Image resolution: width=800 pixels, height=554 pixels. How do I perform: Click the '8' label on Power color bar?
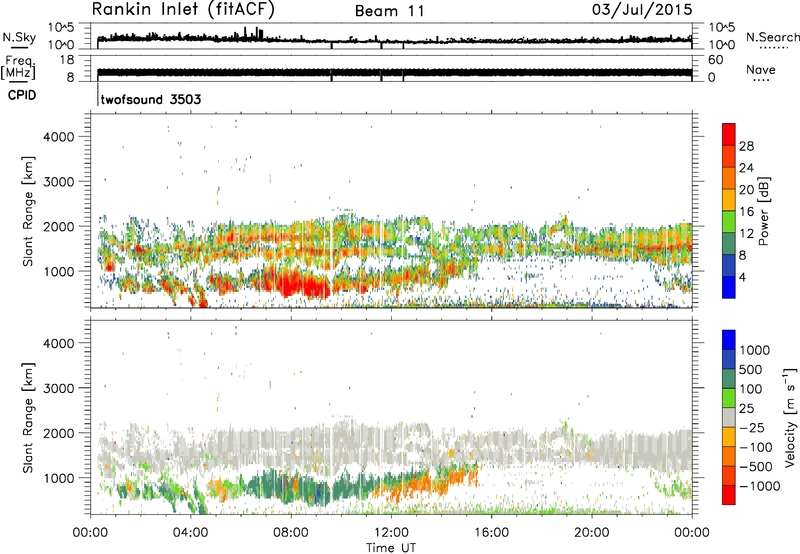[x=743, y=256]
